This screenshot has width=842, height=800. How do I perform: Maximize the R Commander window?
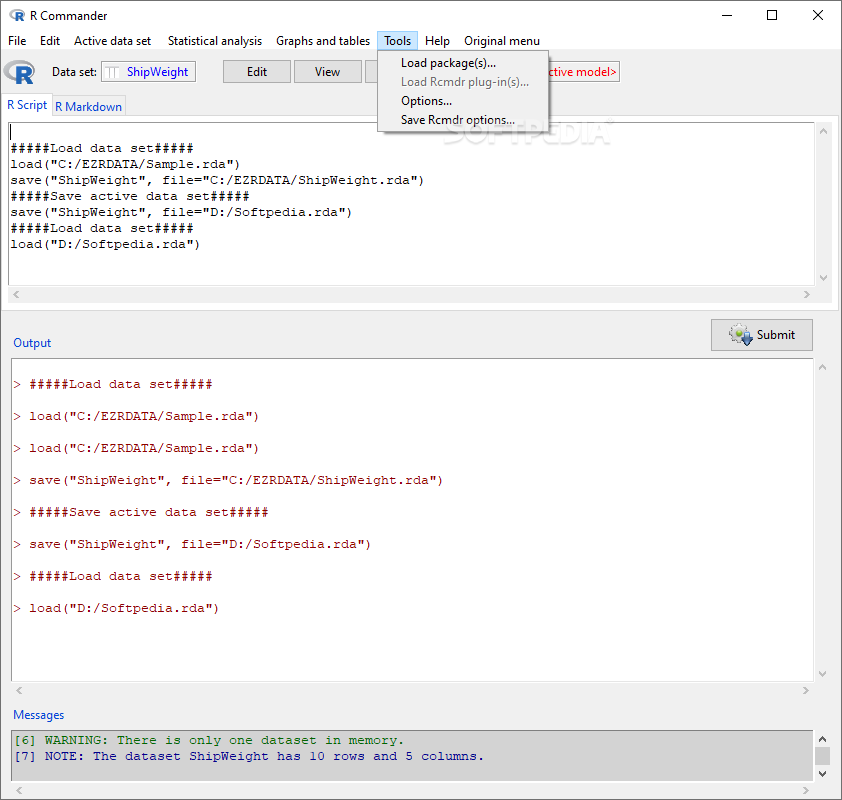click(772, 15)
